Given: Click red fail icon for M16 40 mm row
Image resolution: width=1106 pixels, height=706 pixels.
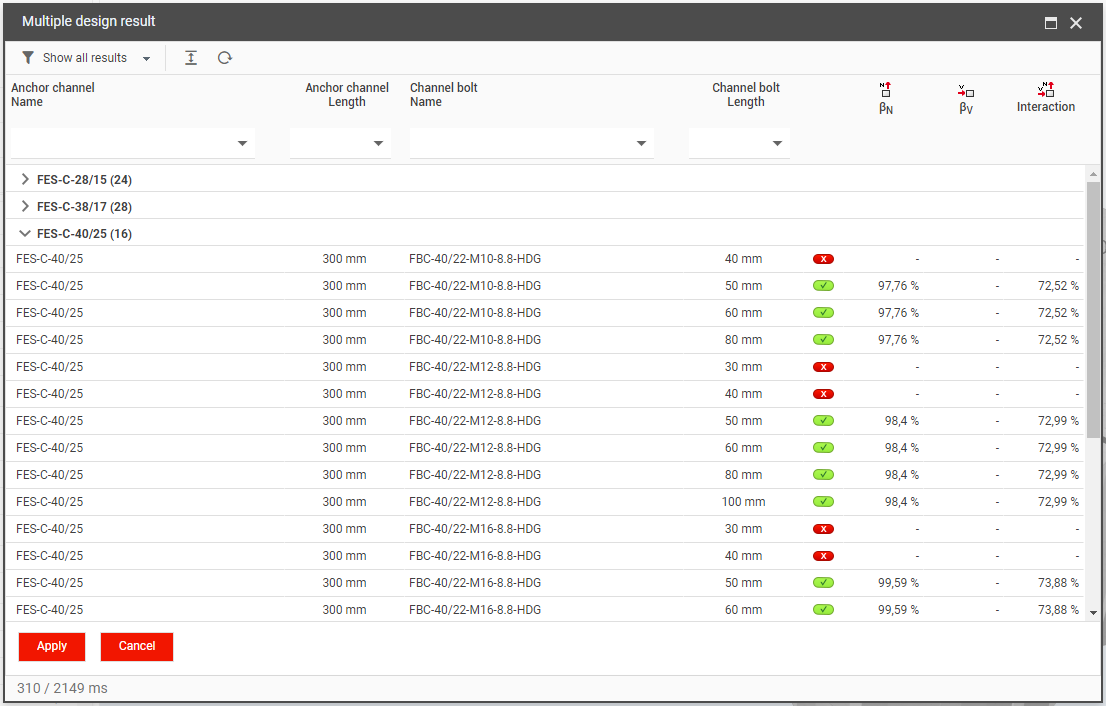Looking at the screenshot, I should tap(823, 556).
